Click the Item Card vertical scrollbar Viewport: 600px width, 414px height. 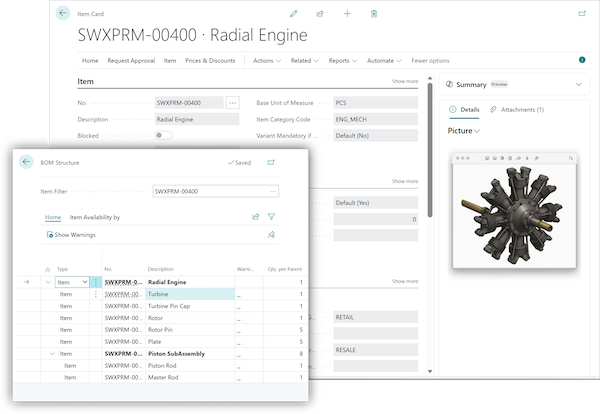point(430,150)
